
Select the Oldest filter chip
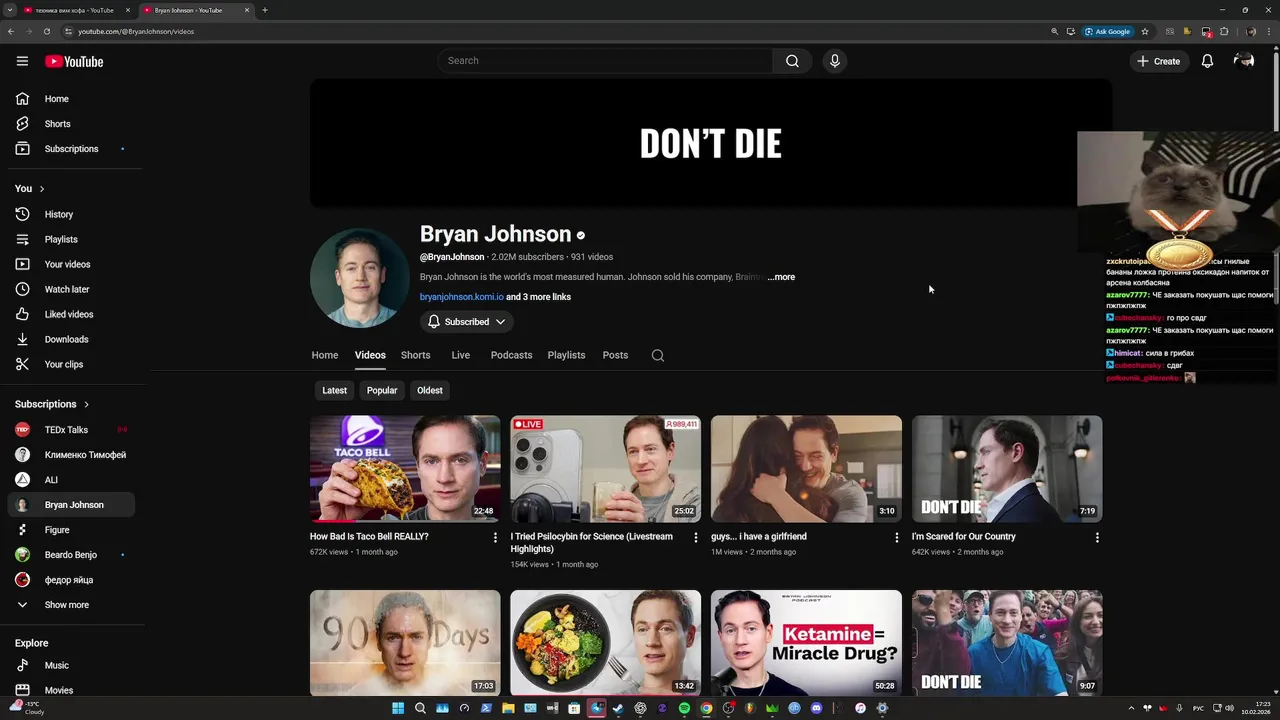tap(430, 390)
